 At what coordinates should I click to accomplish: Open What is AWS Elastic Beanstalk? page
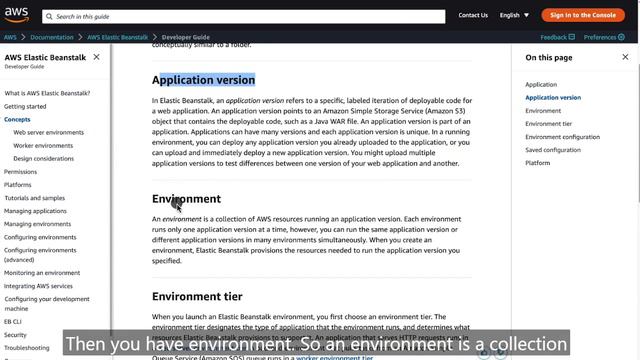47,93
